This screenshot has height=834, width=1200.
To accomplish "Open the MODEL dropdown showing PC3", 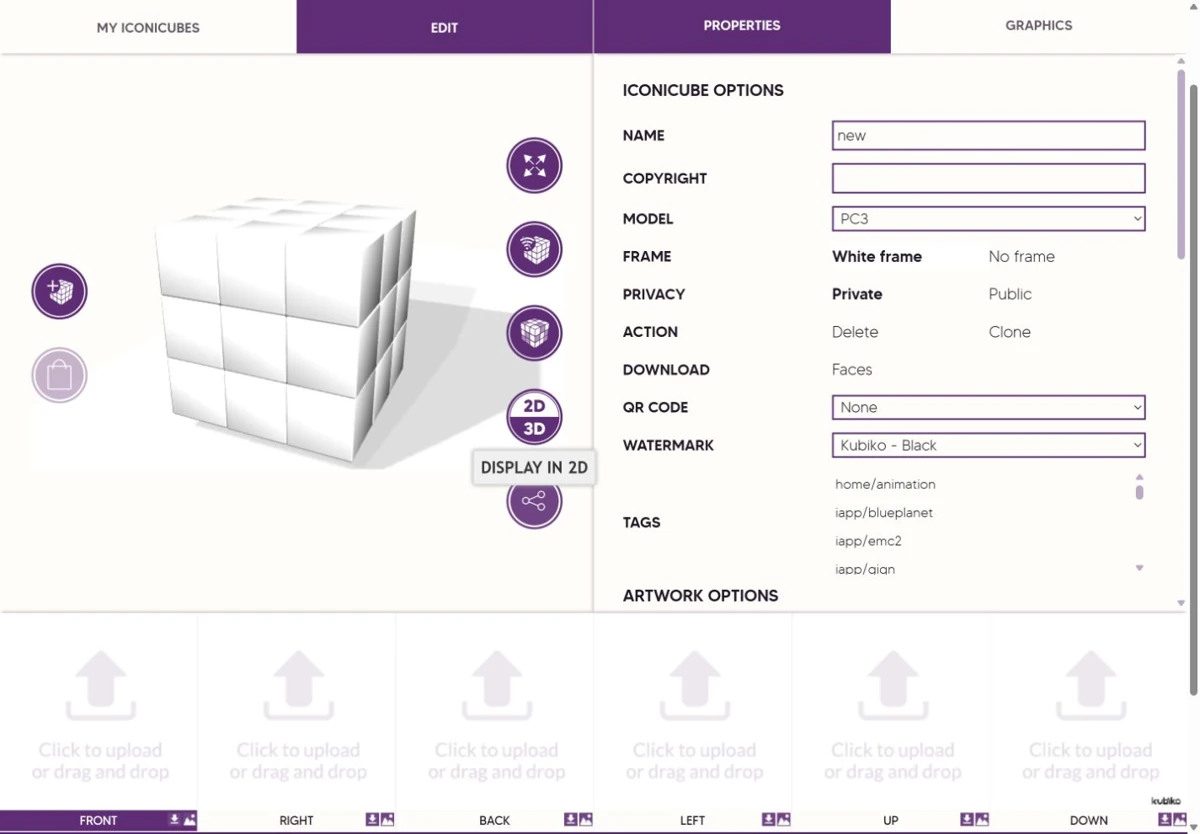I will (988, 219).
